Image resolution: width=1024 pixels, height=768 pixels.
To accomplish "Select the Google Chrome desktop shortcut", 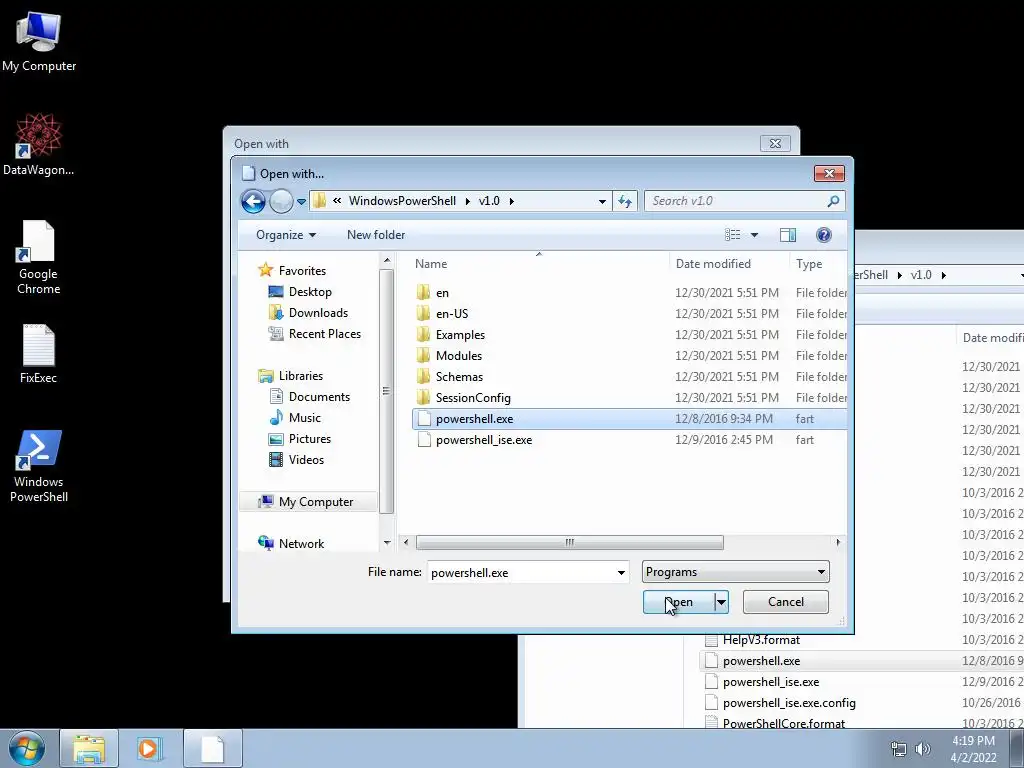I will click(39, 258).
